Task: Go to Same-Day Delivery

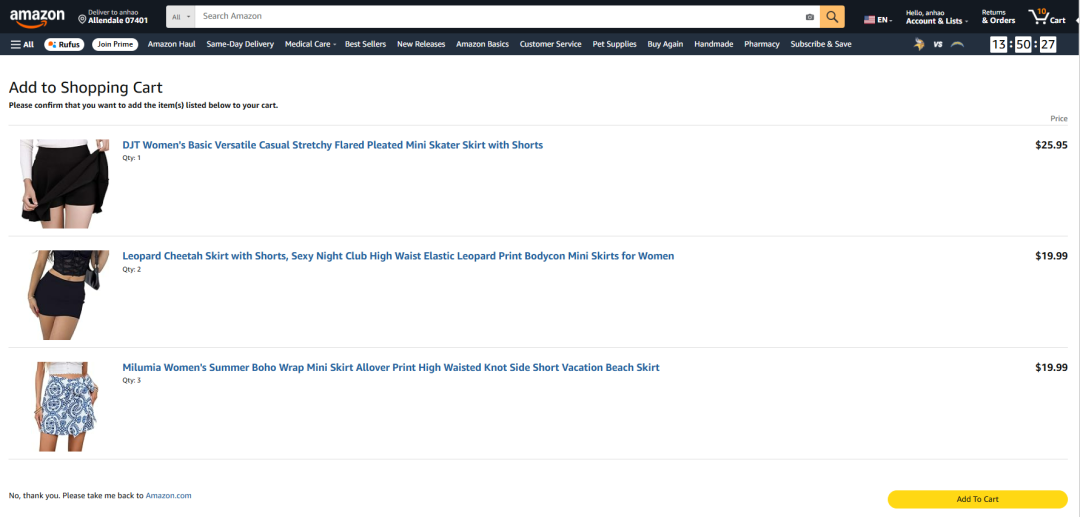Action: click(240, 44)
